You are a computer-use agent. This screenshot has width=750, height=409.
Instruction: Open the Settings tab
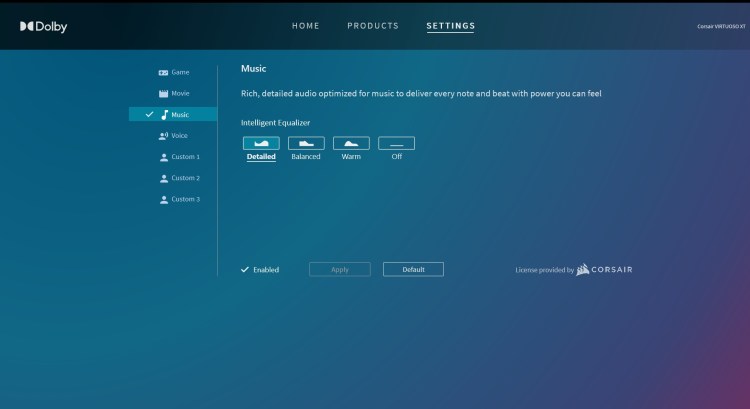(450, 26)
